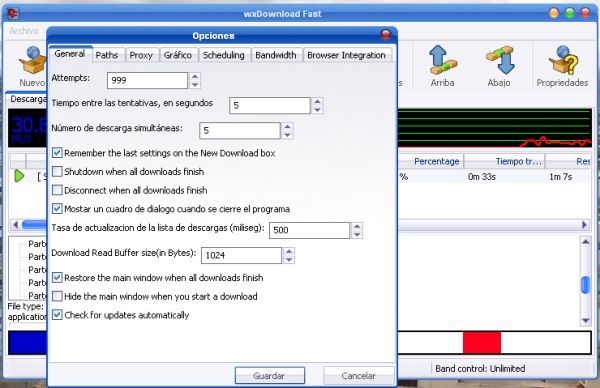Click vertical scrollbar down arrow in details pane
This screenshot has width=600, height=388.
coord(585,321)
